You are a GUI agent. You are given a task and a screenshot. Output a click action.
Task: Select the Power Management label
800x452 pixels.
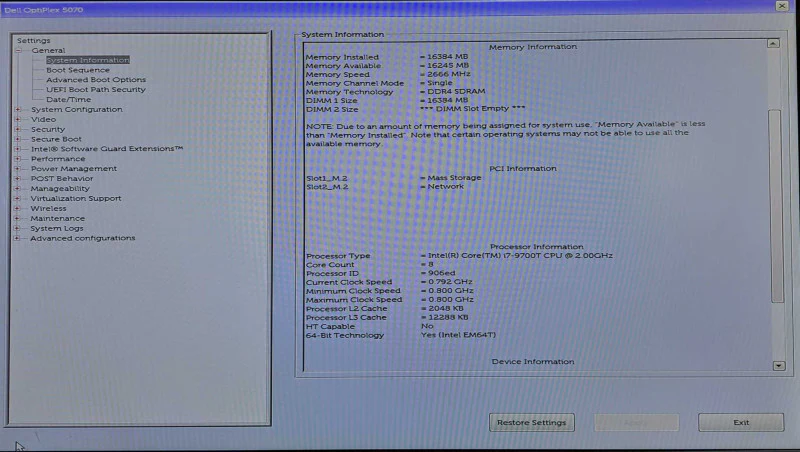point(74,168)
